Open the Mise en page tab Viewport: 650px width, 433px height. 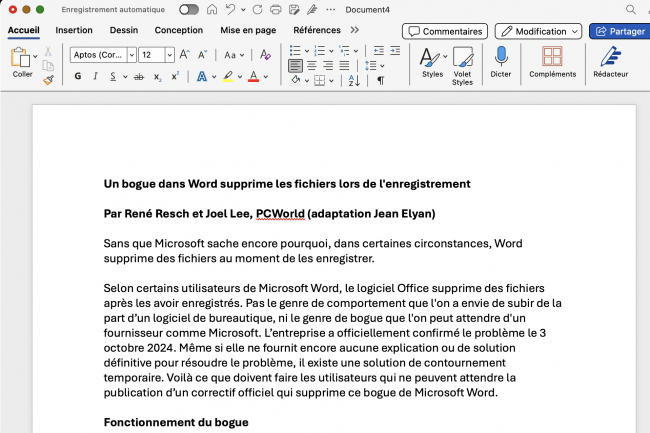tap(248, 30)
